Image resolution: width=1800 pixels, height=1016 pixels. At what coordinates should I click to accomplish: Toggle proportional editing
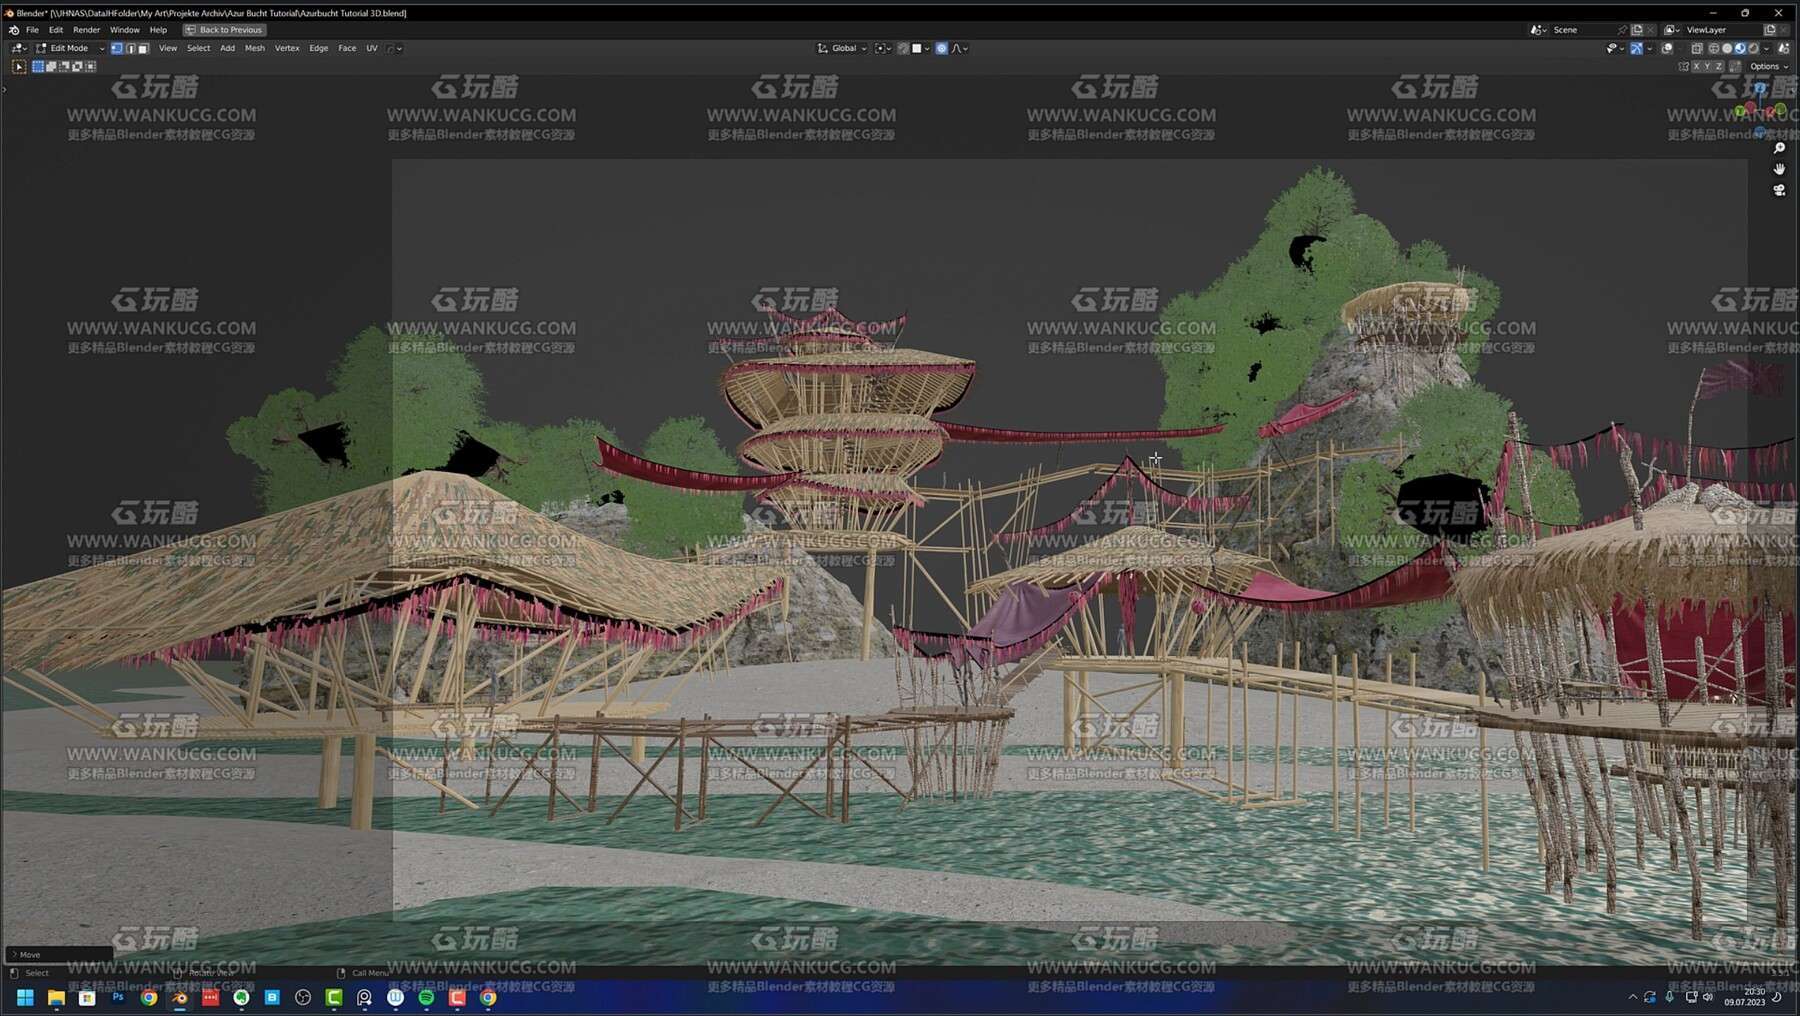(941, 48)
